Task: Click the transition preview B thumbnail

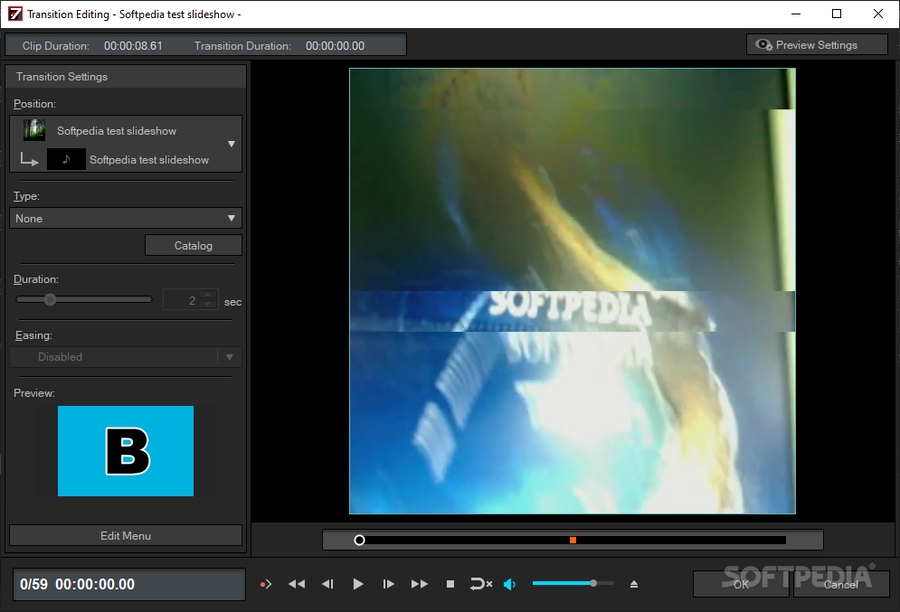Action: click(126, 451)
